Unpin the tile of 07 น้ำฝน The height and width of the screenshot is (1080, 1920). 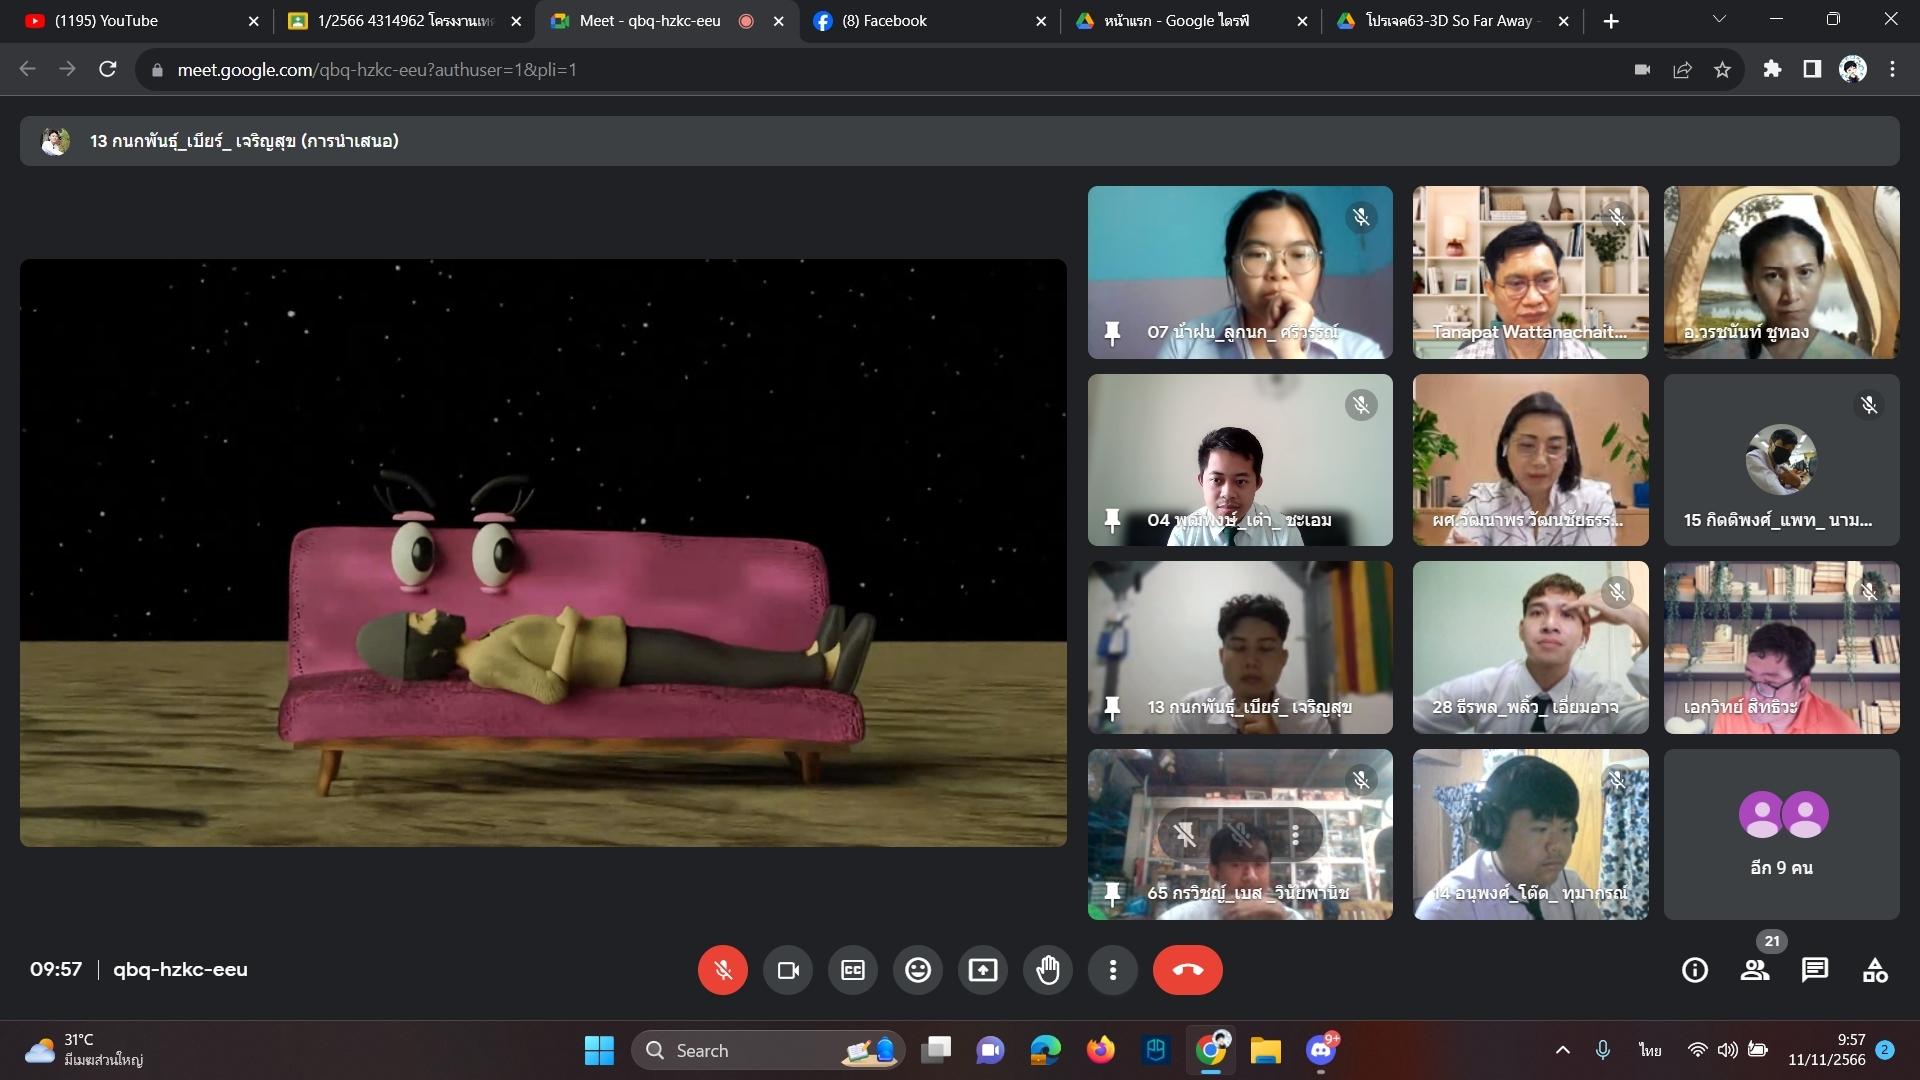tap(1112, 332)
